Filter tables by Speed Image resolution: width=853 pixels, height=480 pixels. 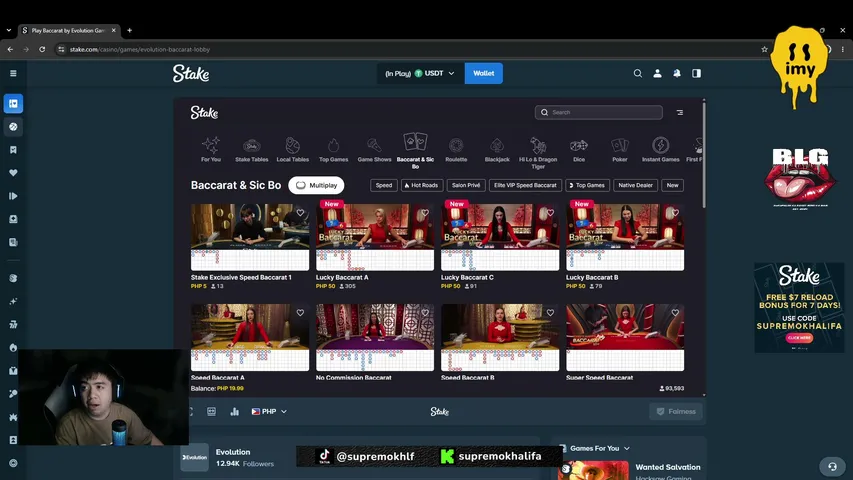click(384, 185)
